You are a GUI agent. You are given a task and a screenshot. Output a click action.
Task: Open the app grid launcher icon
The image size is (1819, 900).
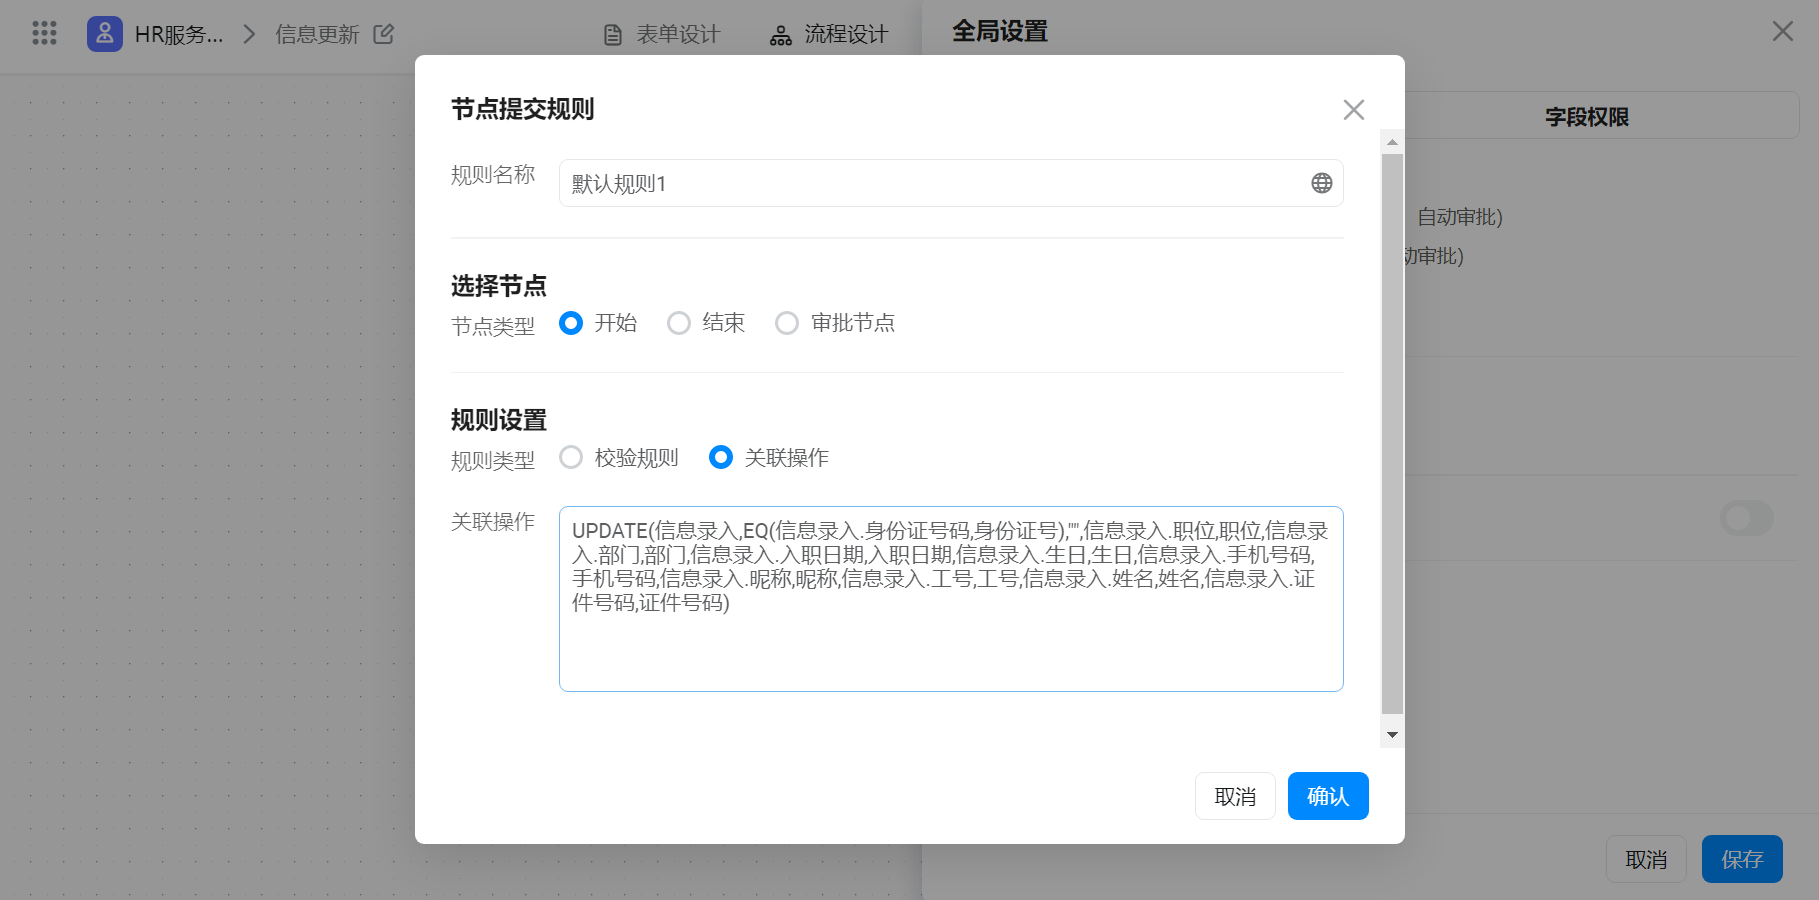tap(44, 33)
